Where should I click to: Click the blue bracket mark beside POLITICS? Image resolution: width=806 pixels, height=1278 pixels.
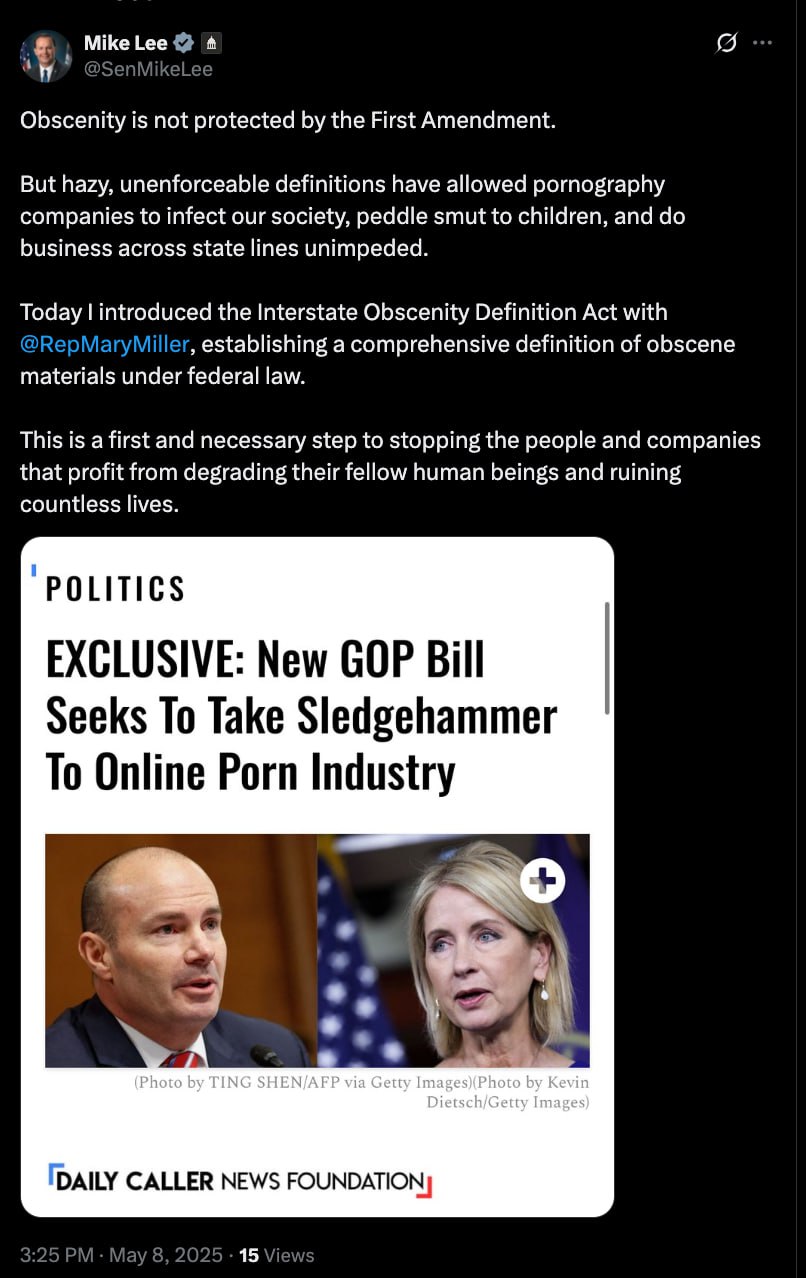click(34, 571)
